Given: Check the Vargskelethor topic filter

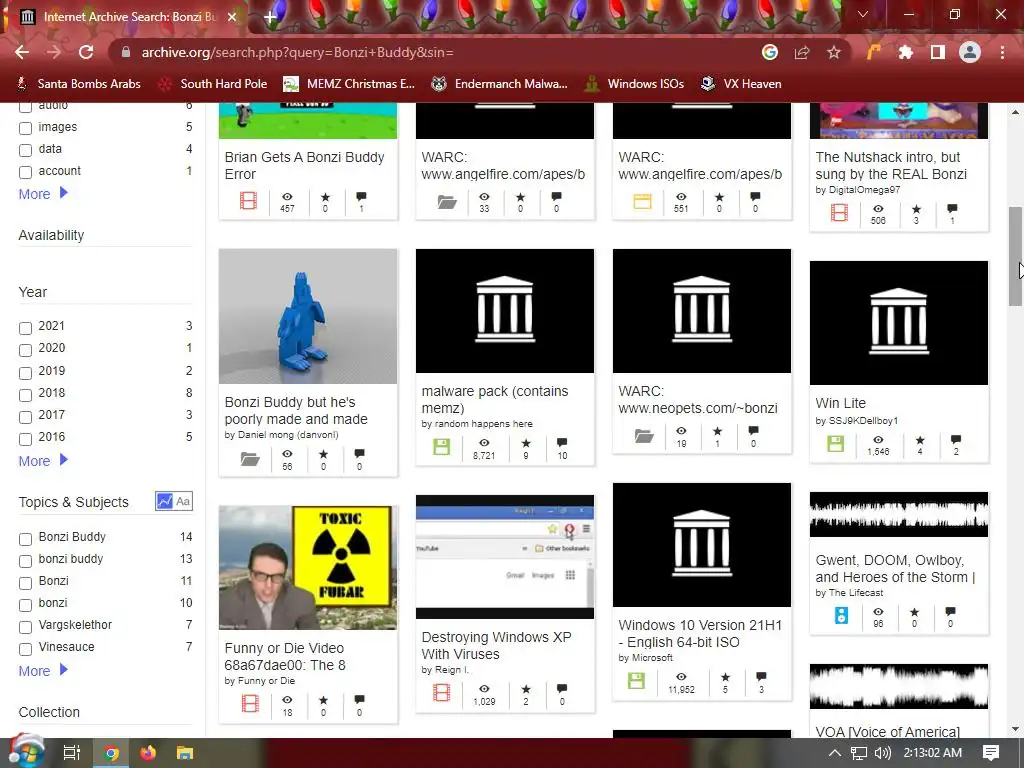Looking at the screenshot, I should [25, 627].
